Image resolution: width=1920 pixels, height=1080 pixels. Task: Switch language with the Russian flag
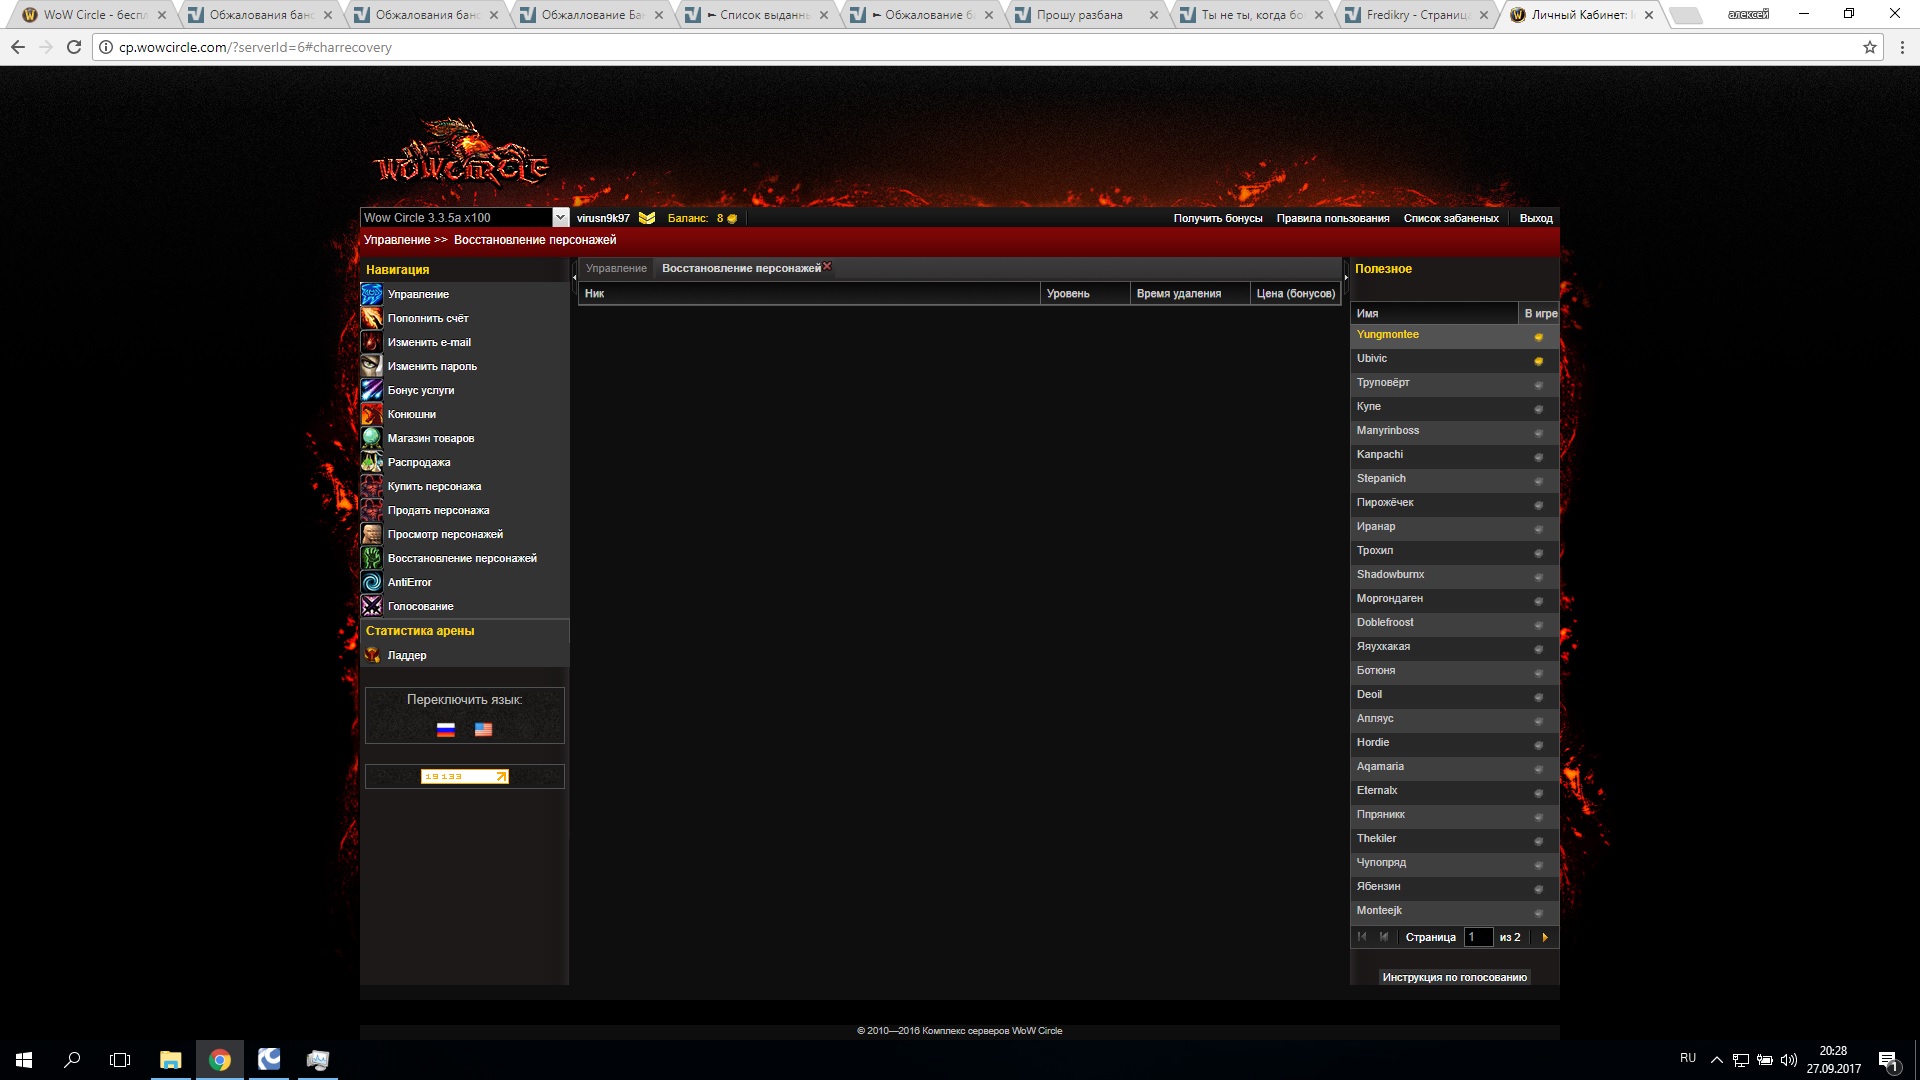[x=446, y=730]
